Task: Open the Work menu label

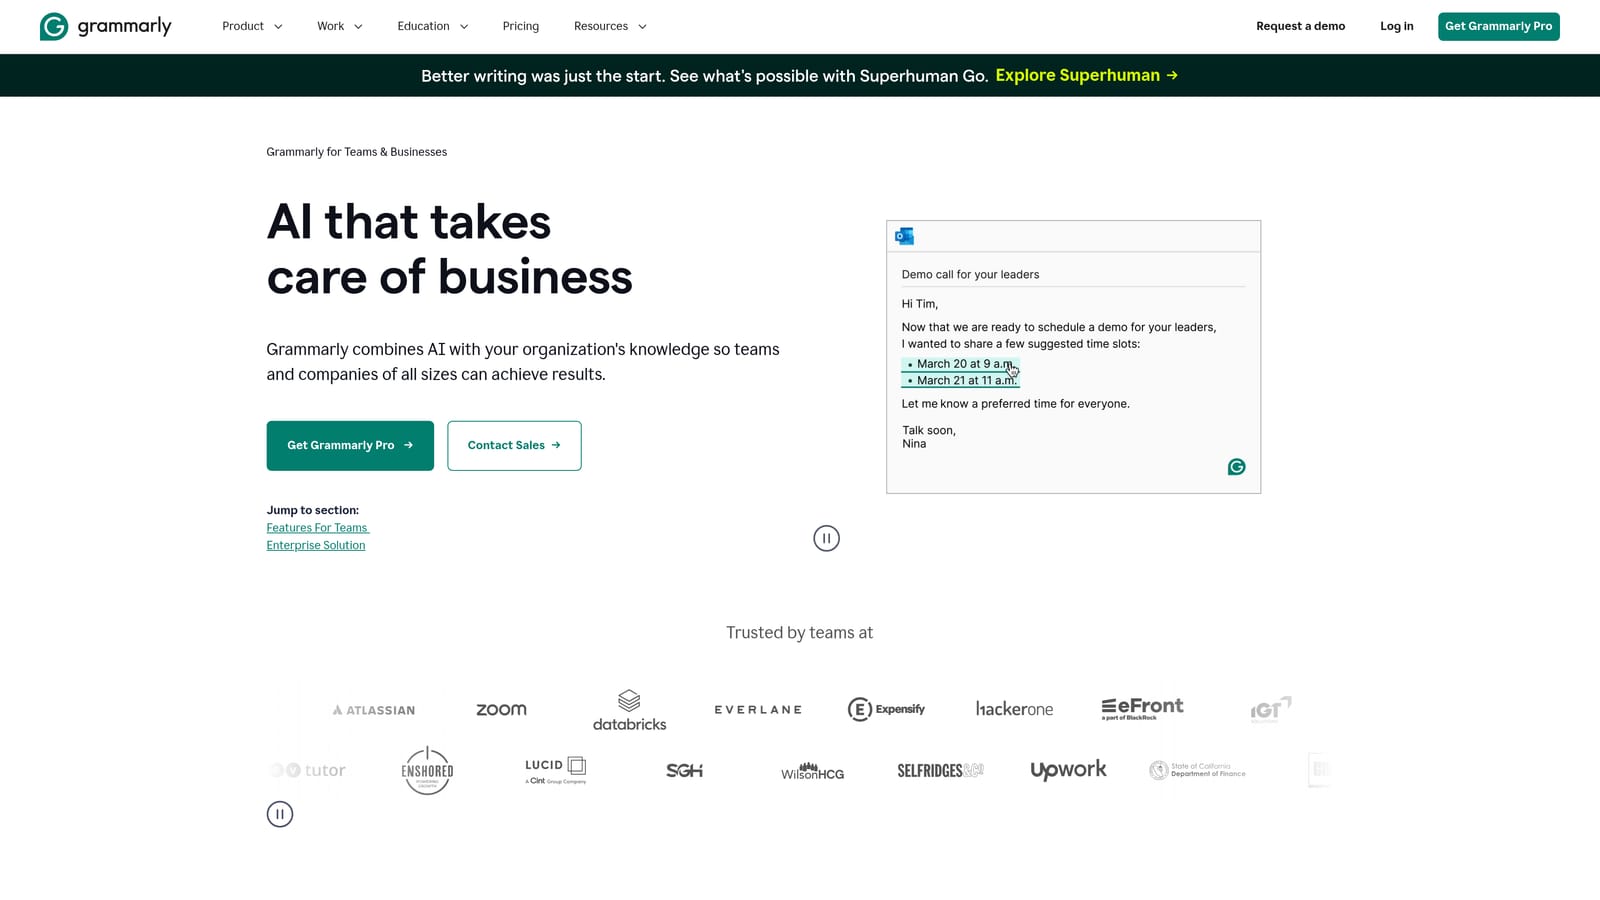Action: point(330,26)
